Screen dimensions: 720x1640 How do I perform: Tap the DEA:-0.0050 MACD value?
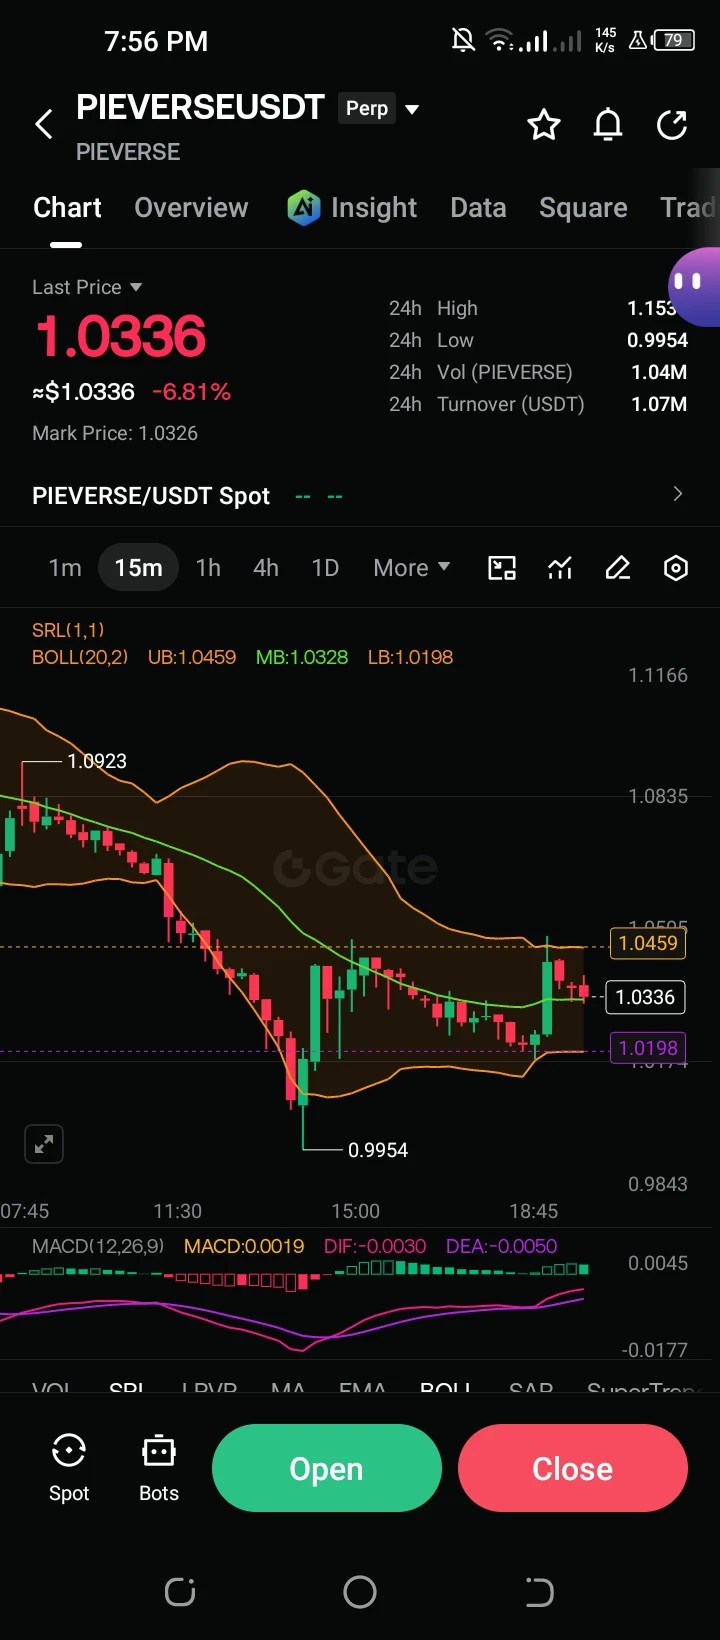pos(501,1246)
